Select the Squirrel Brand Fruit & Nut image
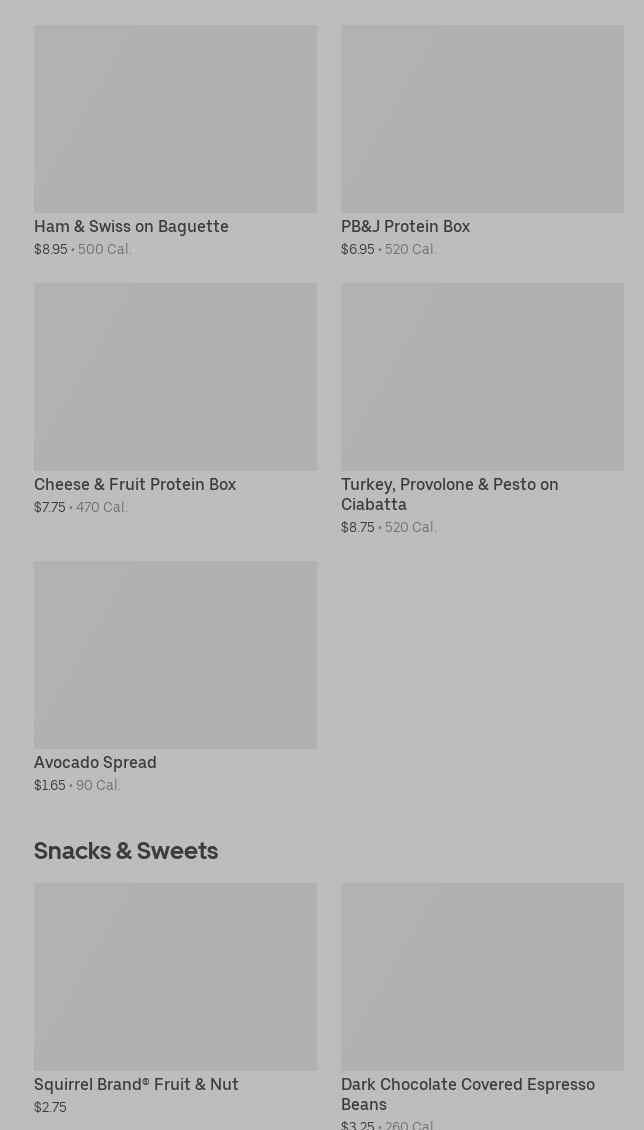 coord(175,977)
